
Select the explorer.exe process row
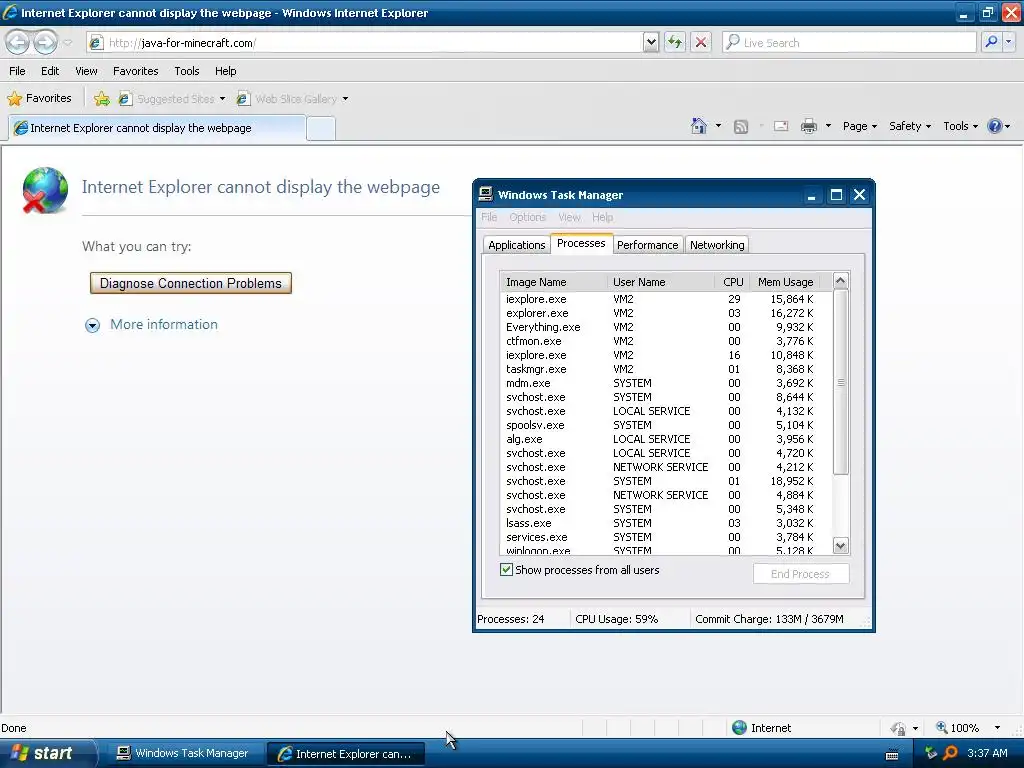[665, 313]
